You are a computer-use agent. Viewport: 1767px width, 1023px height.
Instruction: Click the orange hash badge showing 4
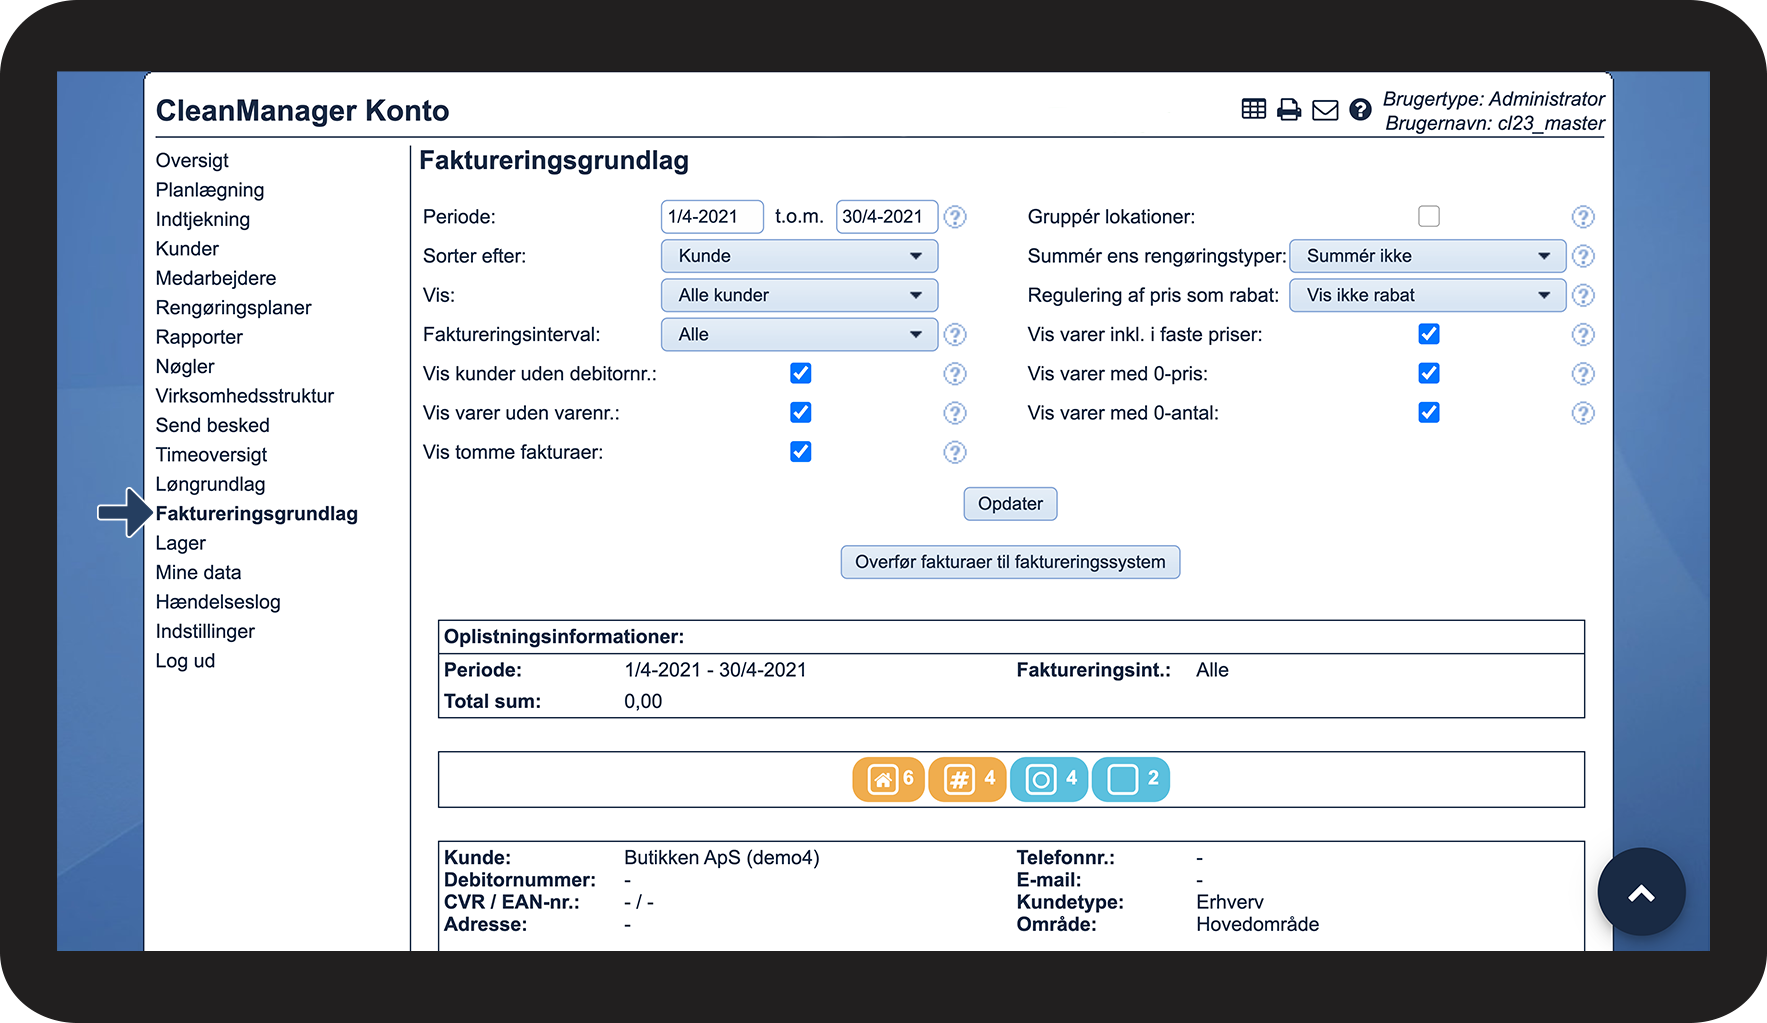tap(967, 779)
